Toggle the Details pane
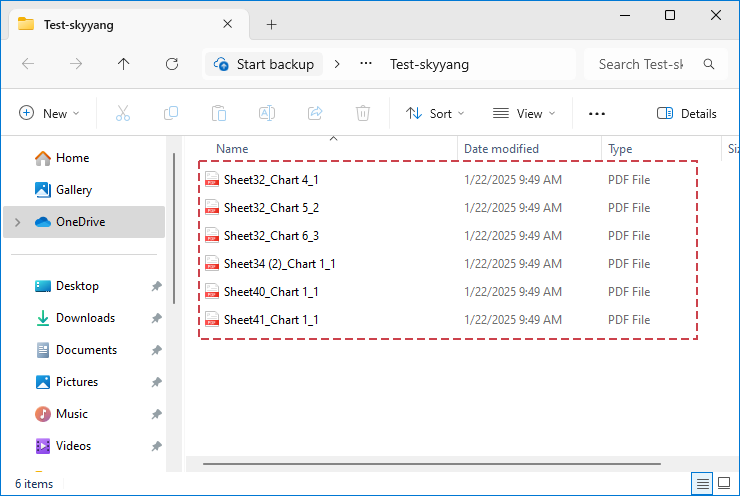This screenshot has height=496, width=740. point(686,114)
